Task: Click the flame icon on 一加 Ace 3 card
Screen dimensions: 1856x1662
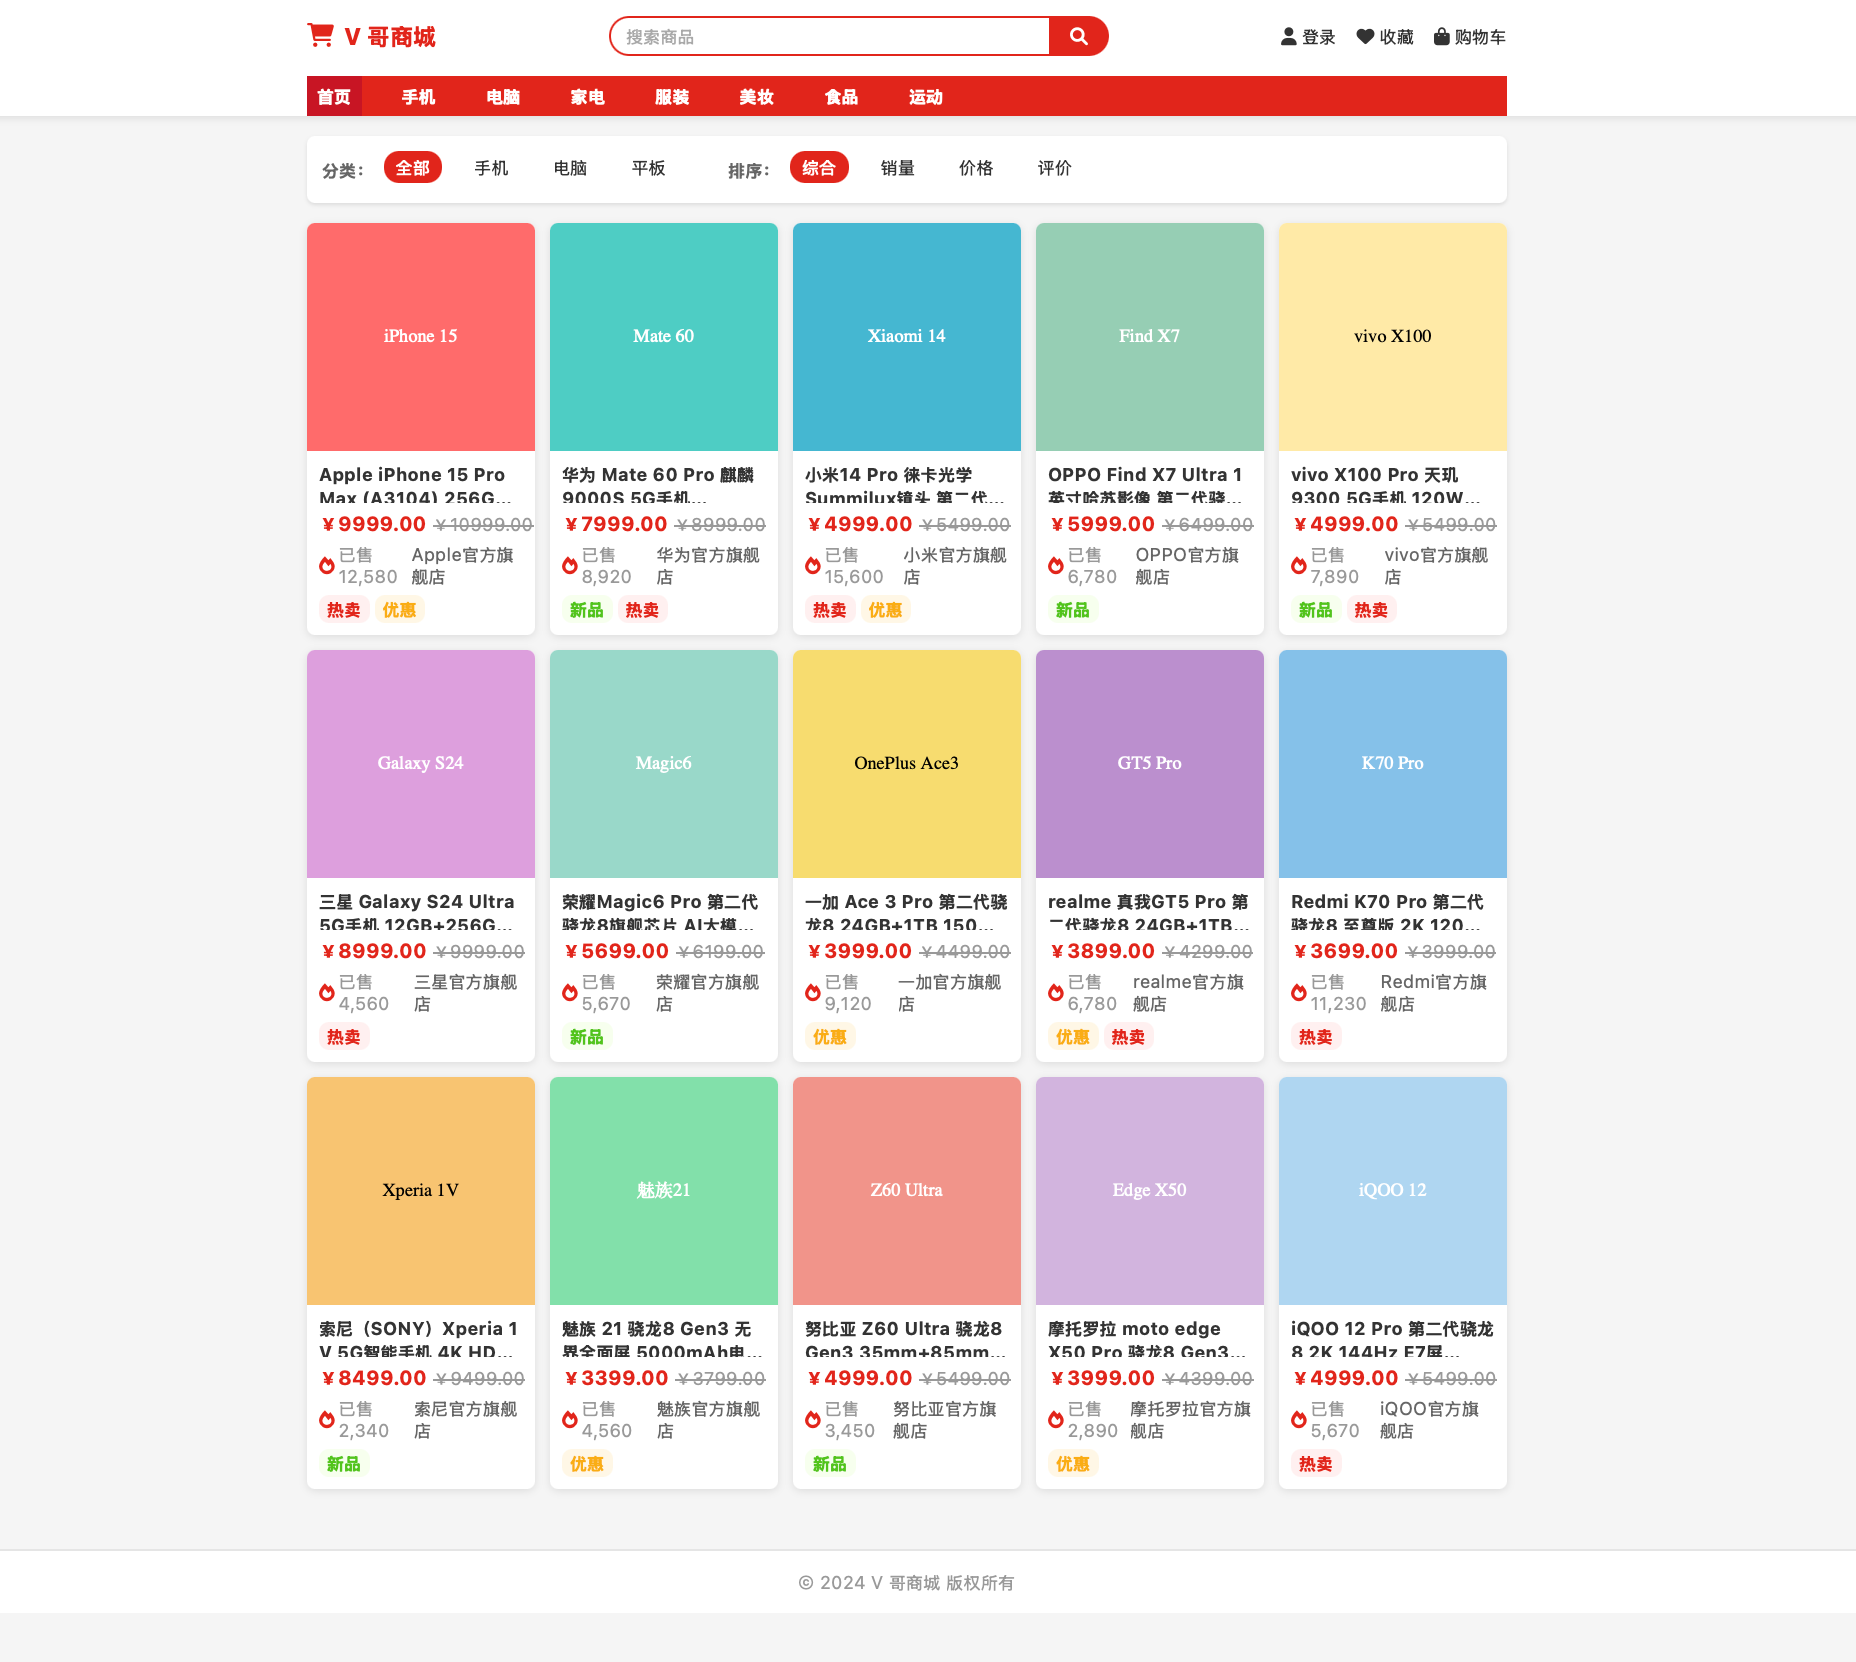Action: coord(813,993)
